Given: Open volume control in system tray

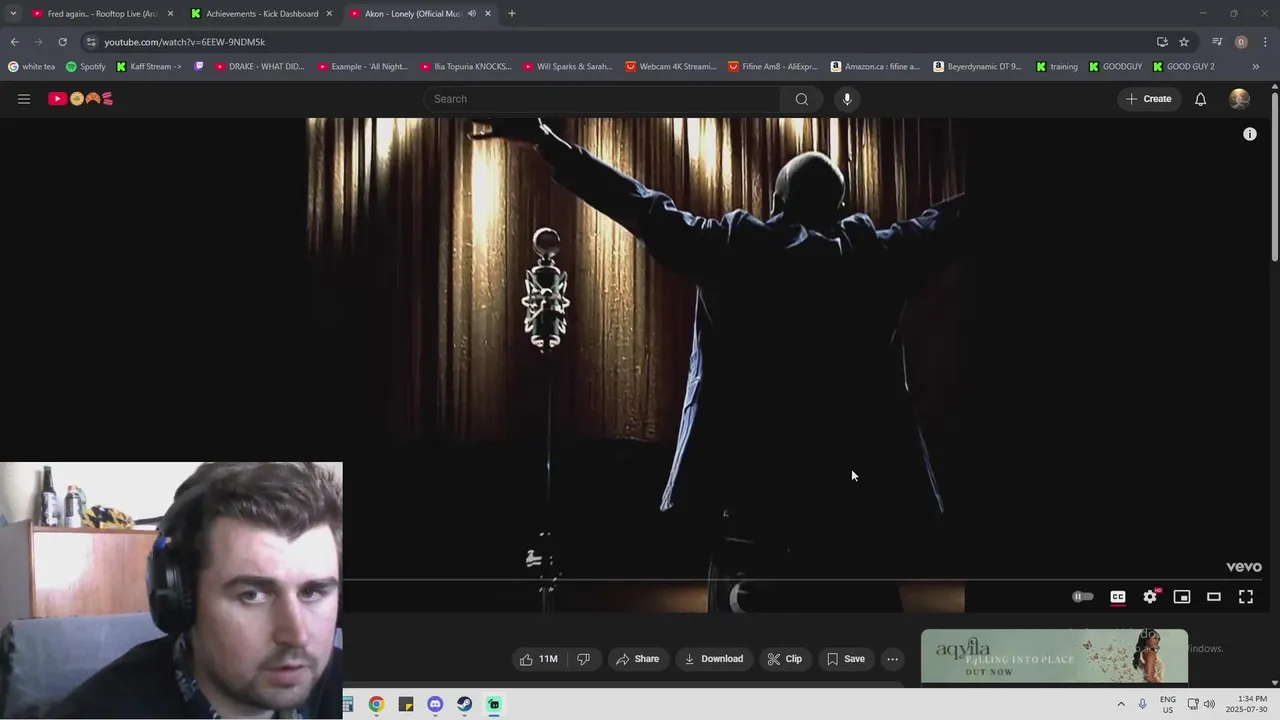Looking at the screenshot, I should click(x=1209, y=704).
